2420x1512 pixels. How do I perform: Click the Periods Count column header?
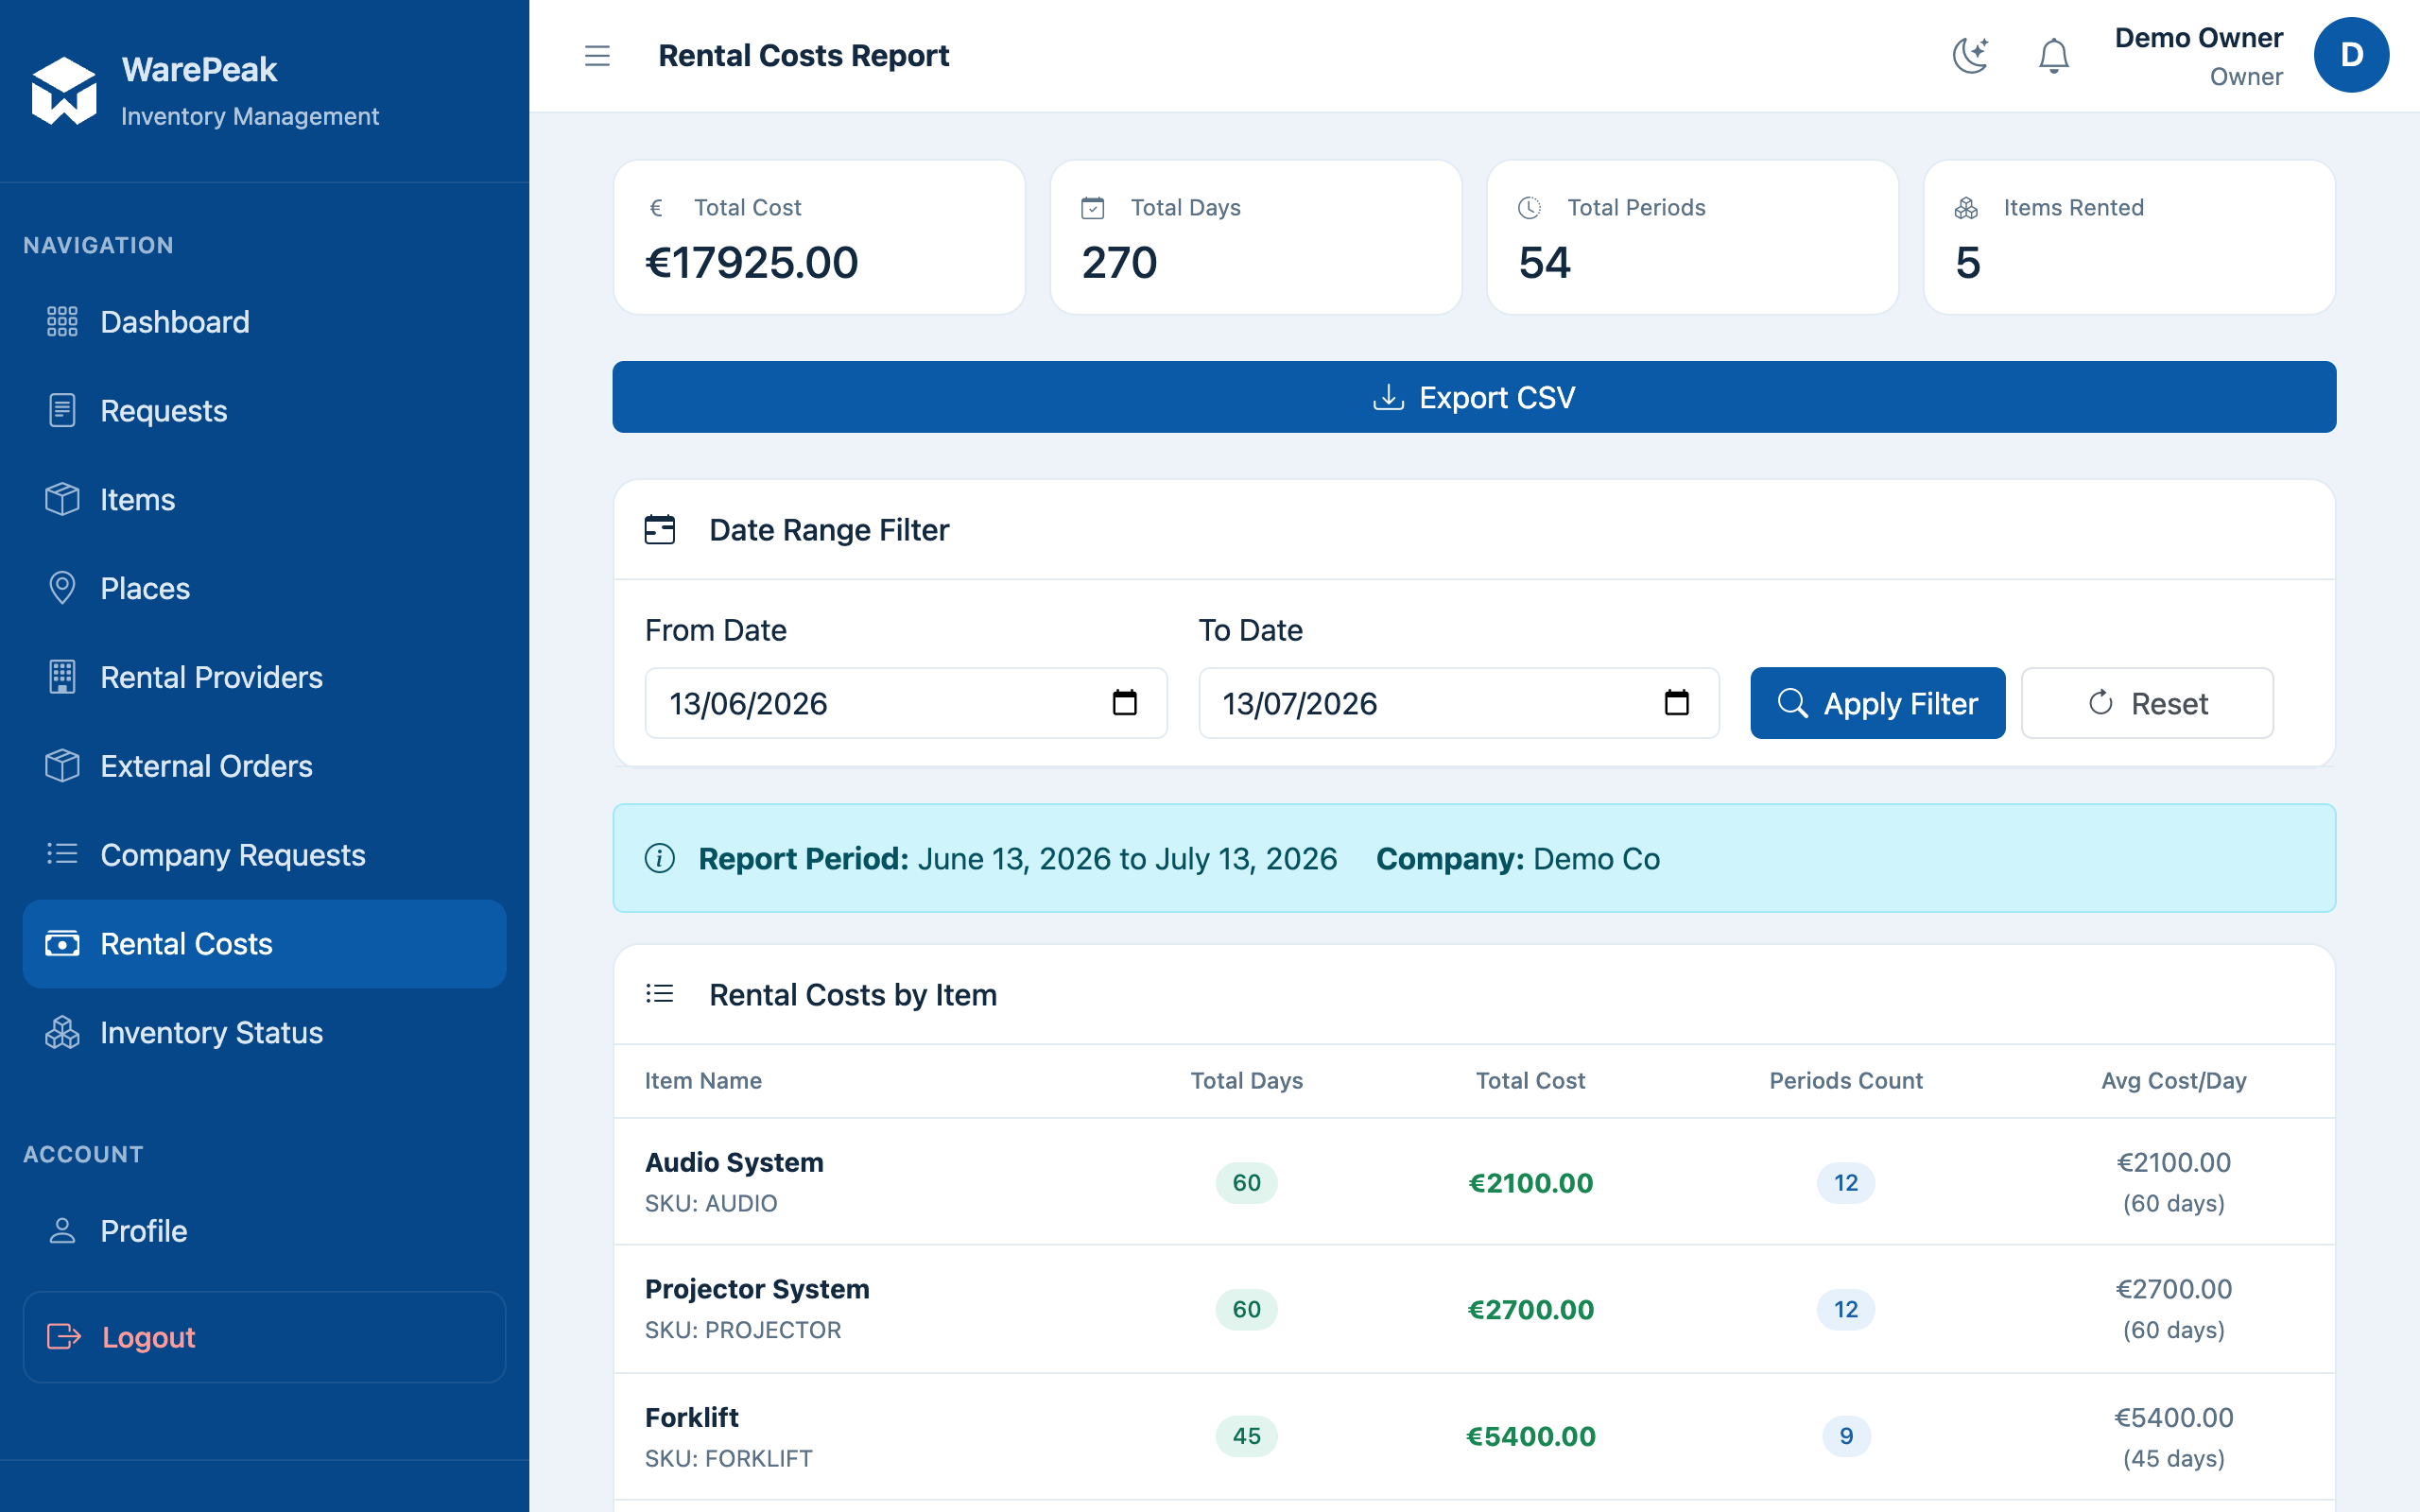point(1845,1081)
